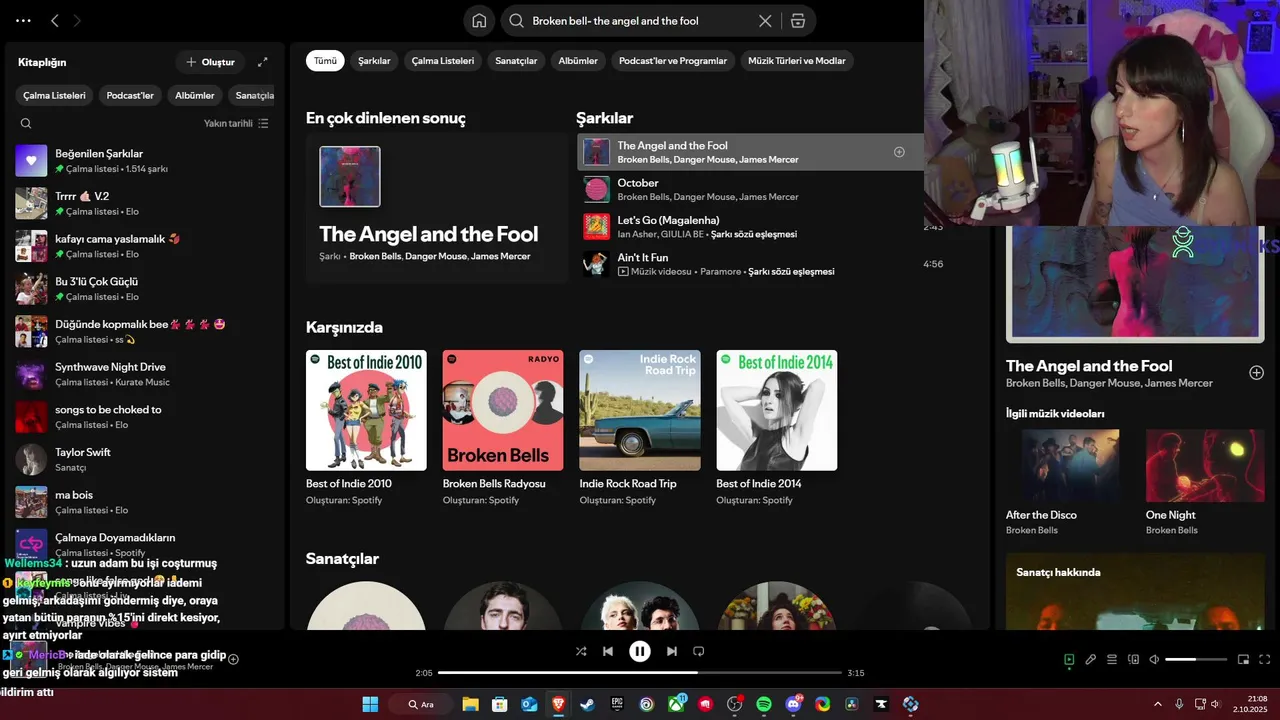The height and width of the screenshot is (720, 1280).
Task: Open the Browse icon next to search
Action: [x=797, y=21]
